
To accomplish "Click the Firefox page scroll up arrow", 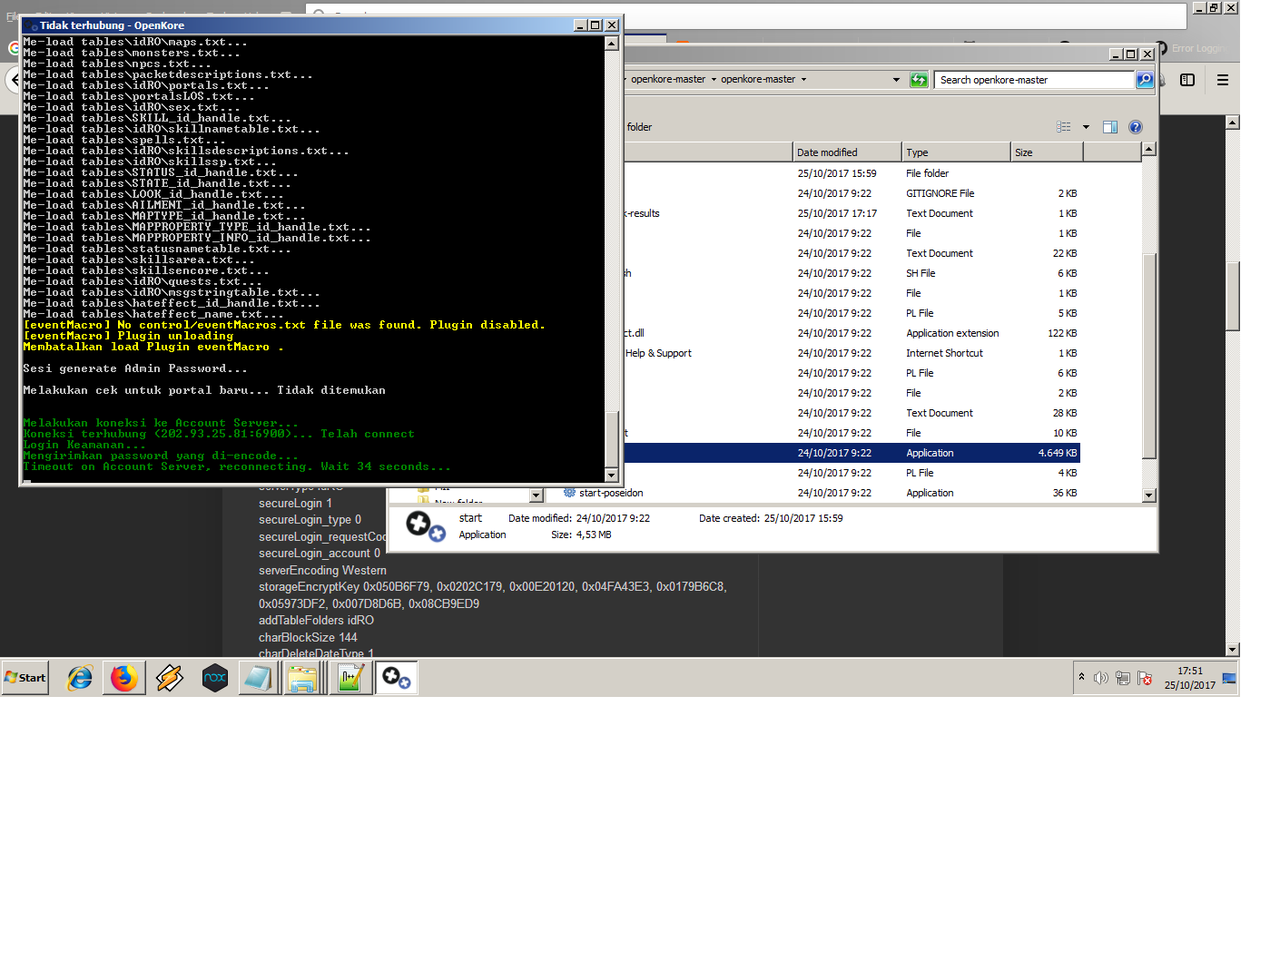I will (x=1232, y=122).
